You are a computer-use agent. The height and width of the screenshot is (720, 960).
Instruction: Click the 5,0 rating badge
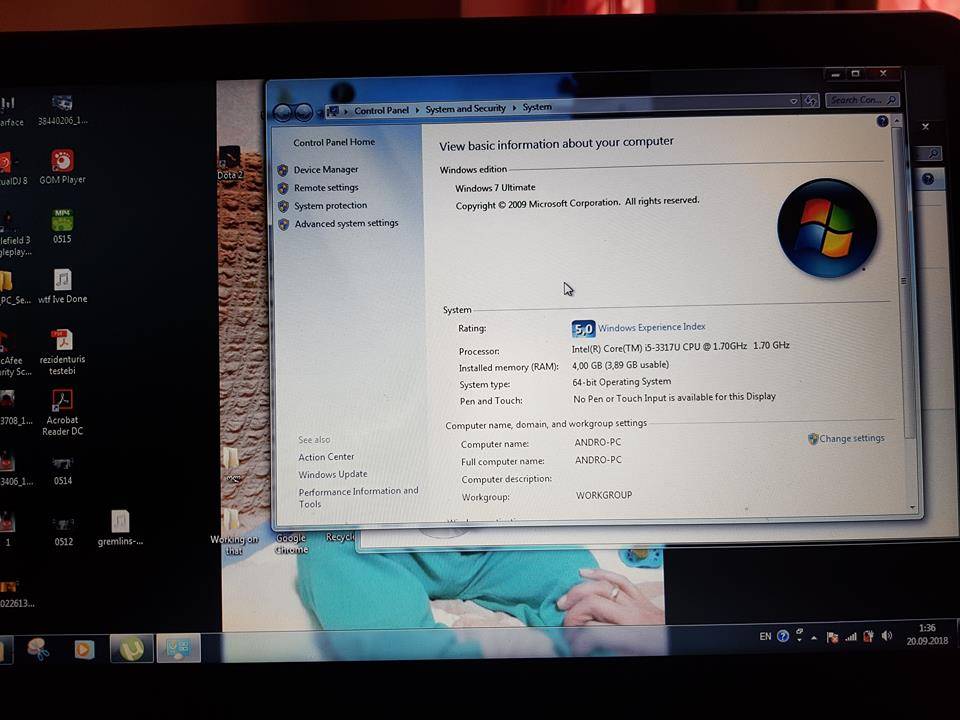pos(583,329)
